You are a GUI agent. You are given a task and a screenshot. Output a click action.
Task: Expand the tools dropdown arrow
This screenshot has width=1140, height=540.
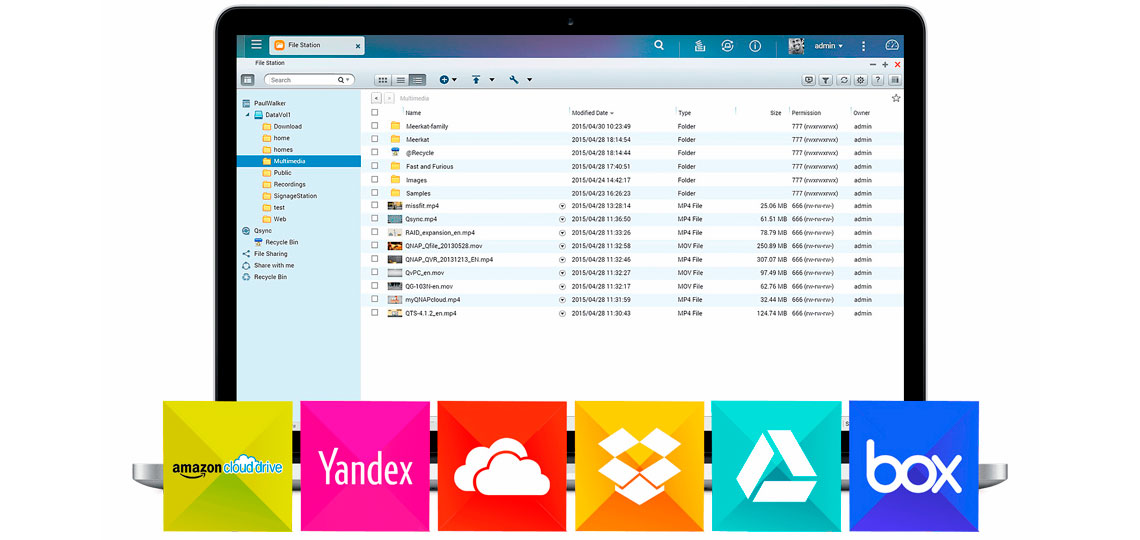click(x=529, y=80)
